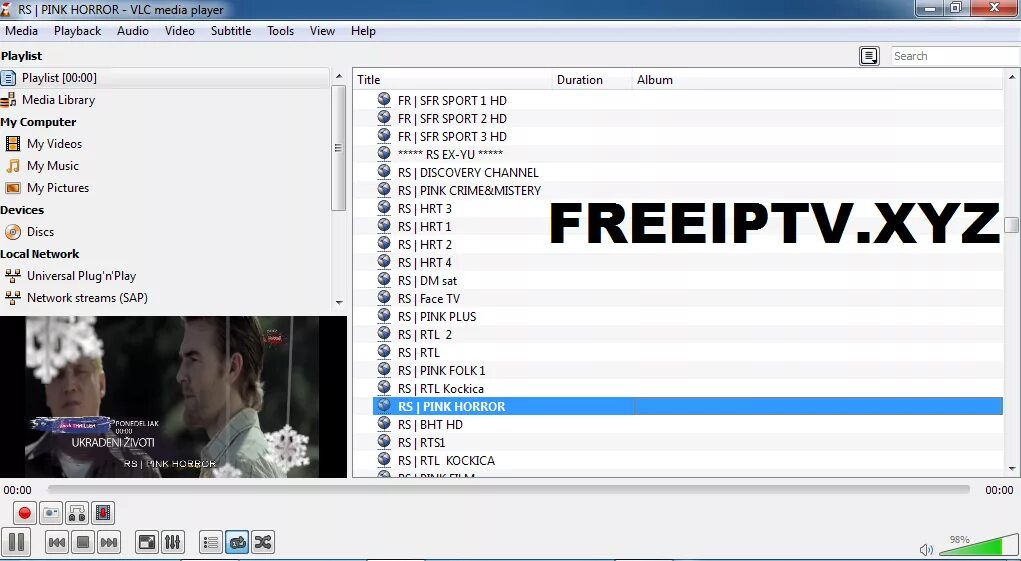The height and width of the screenshot is (561, 1021).
Task: Select Media Library in sidebar
Action: tap(165, 100)
